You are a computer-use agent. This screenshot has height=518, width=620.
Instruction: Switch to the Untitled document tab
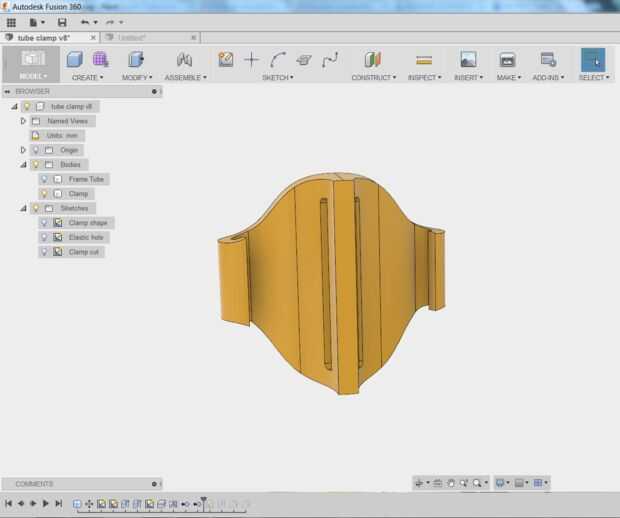coord(132,38)
